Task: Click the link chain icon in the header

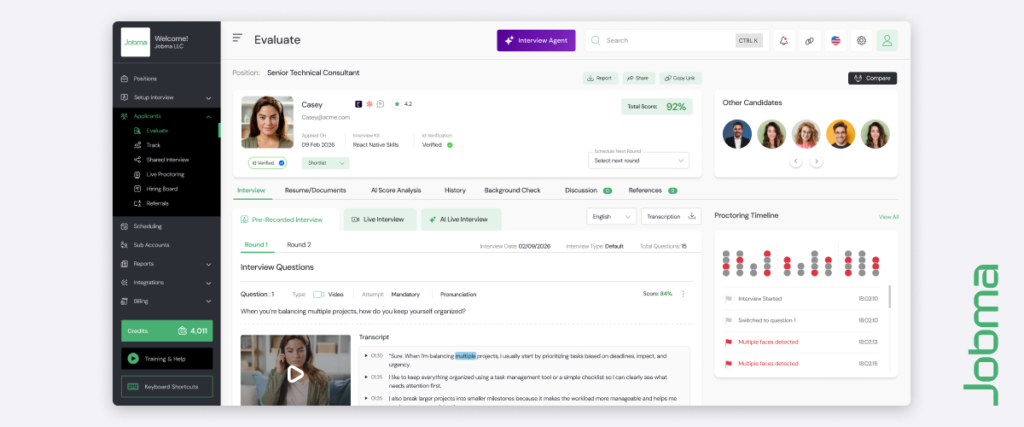Action: (809, 40)
